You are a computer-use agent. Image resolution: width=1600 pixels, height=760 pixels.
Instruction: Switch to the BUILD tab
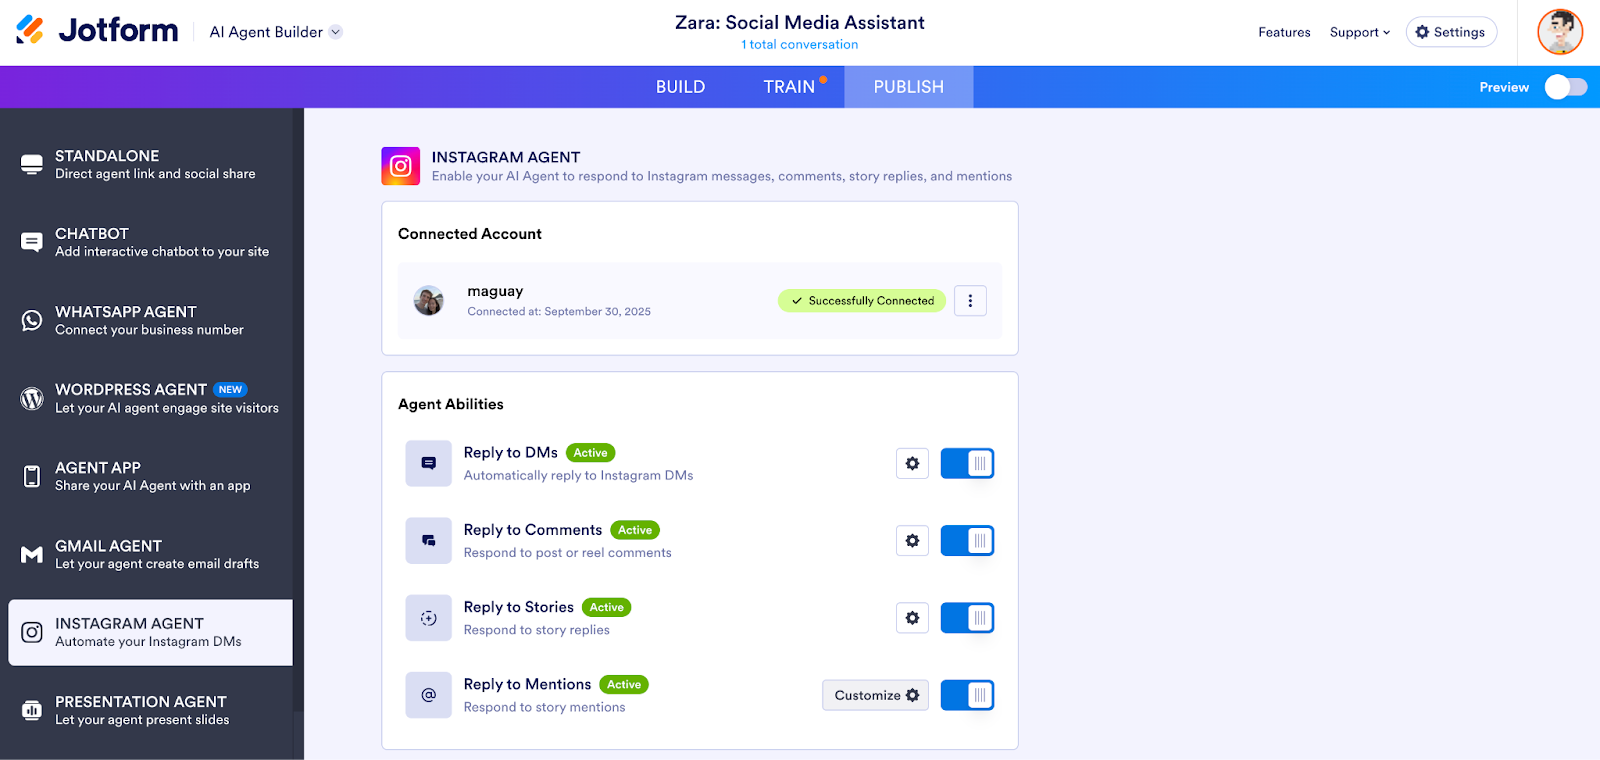[680, 87]
